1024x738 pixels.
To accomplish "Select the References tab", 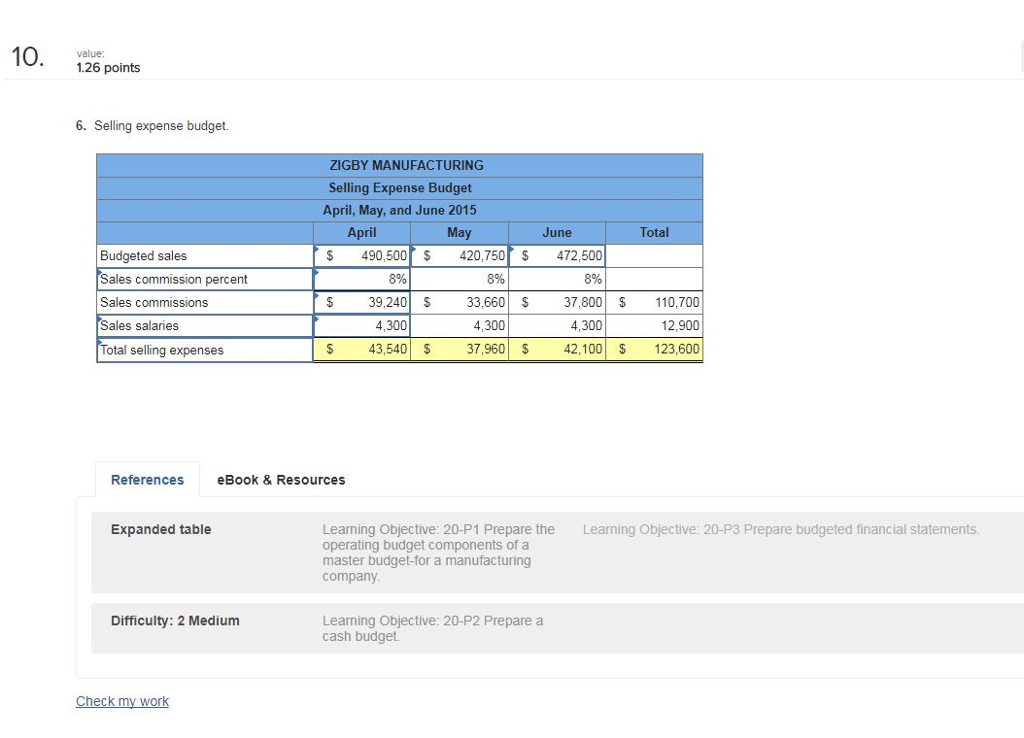I will (x=147, y=480).
